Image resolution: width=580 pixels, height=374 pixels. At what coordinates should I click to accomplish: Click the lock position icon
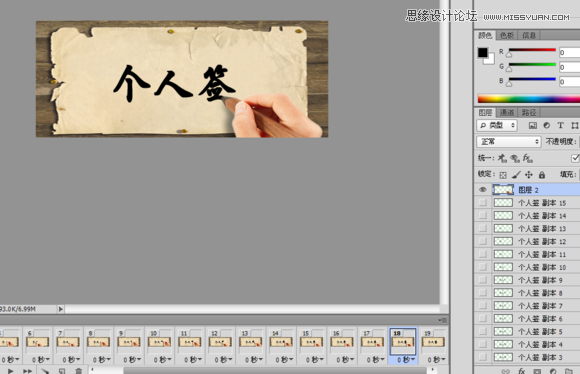tap(529, 175)
